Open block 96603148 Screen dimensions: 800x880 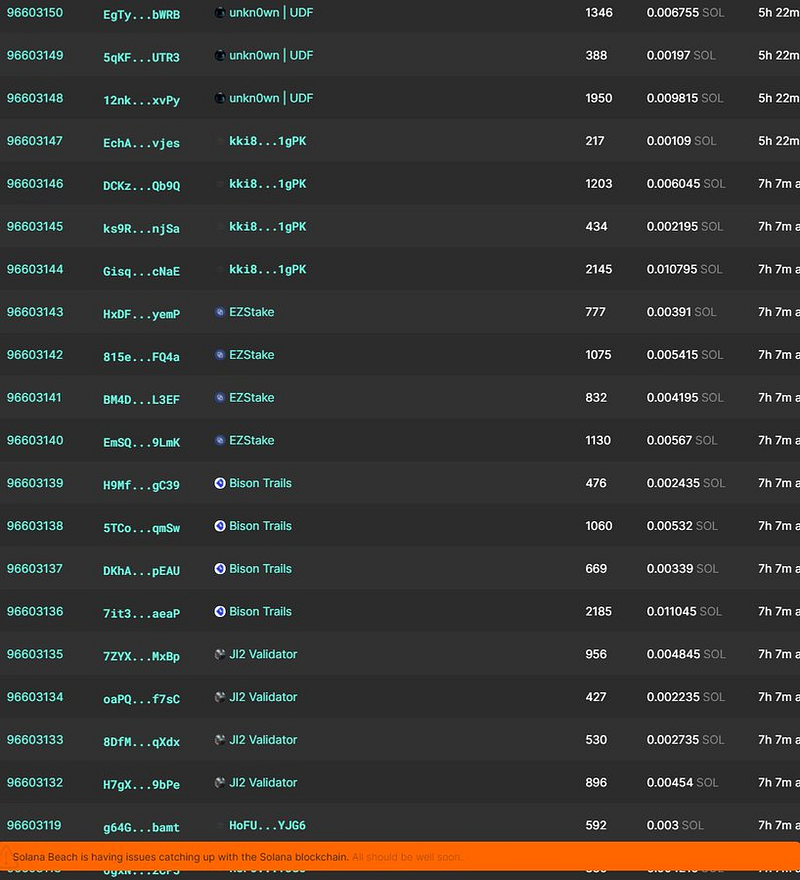point(35,98)
